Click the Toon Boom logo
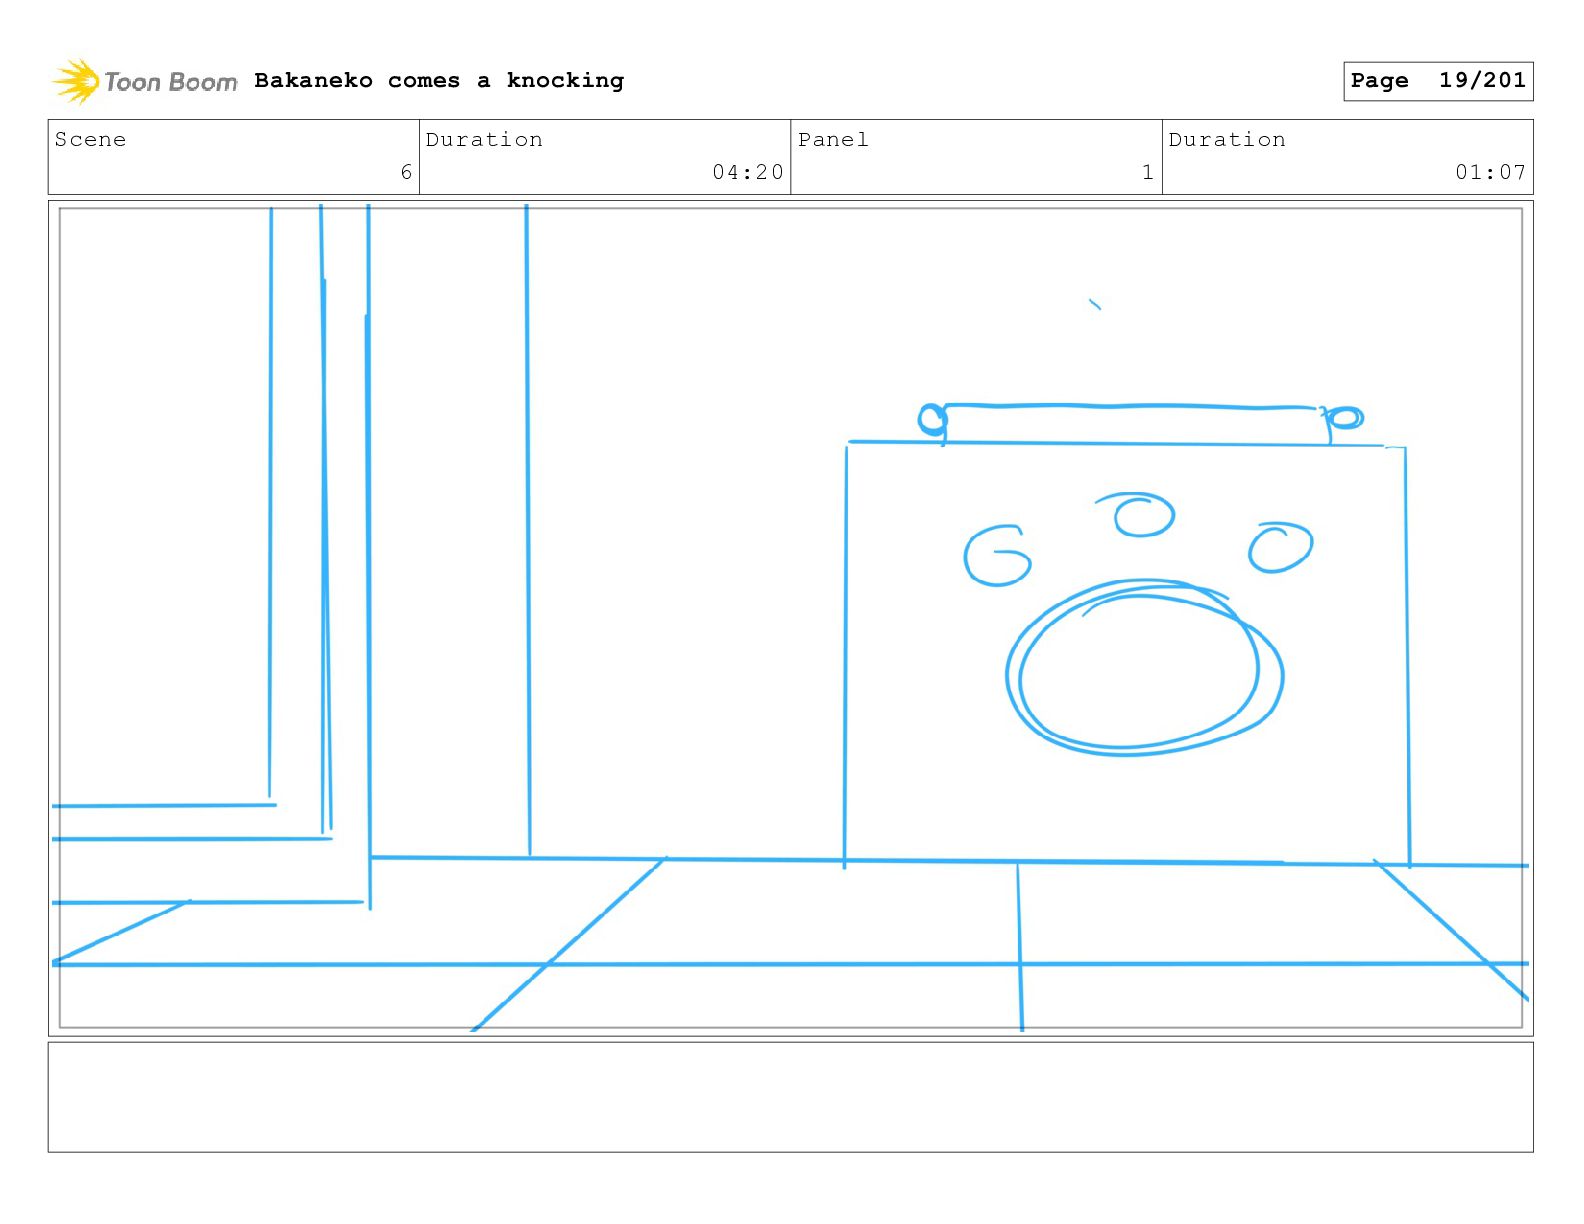This screenshot has width=1584, height=1224. coord(145,81)
